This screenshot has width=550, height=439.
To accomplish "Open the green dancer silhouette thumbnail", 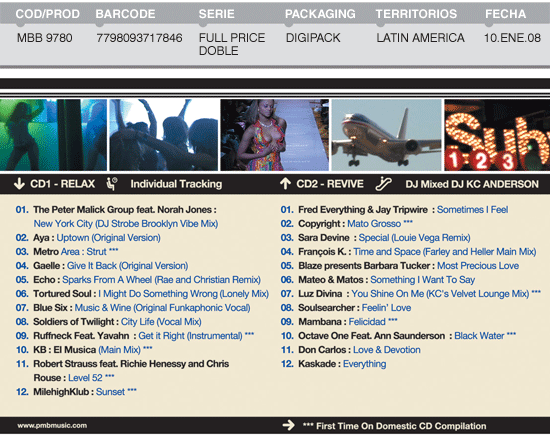I will tap(53, 135).
